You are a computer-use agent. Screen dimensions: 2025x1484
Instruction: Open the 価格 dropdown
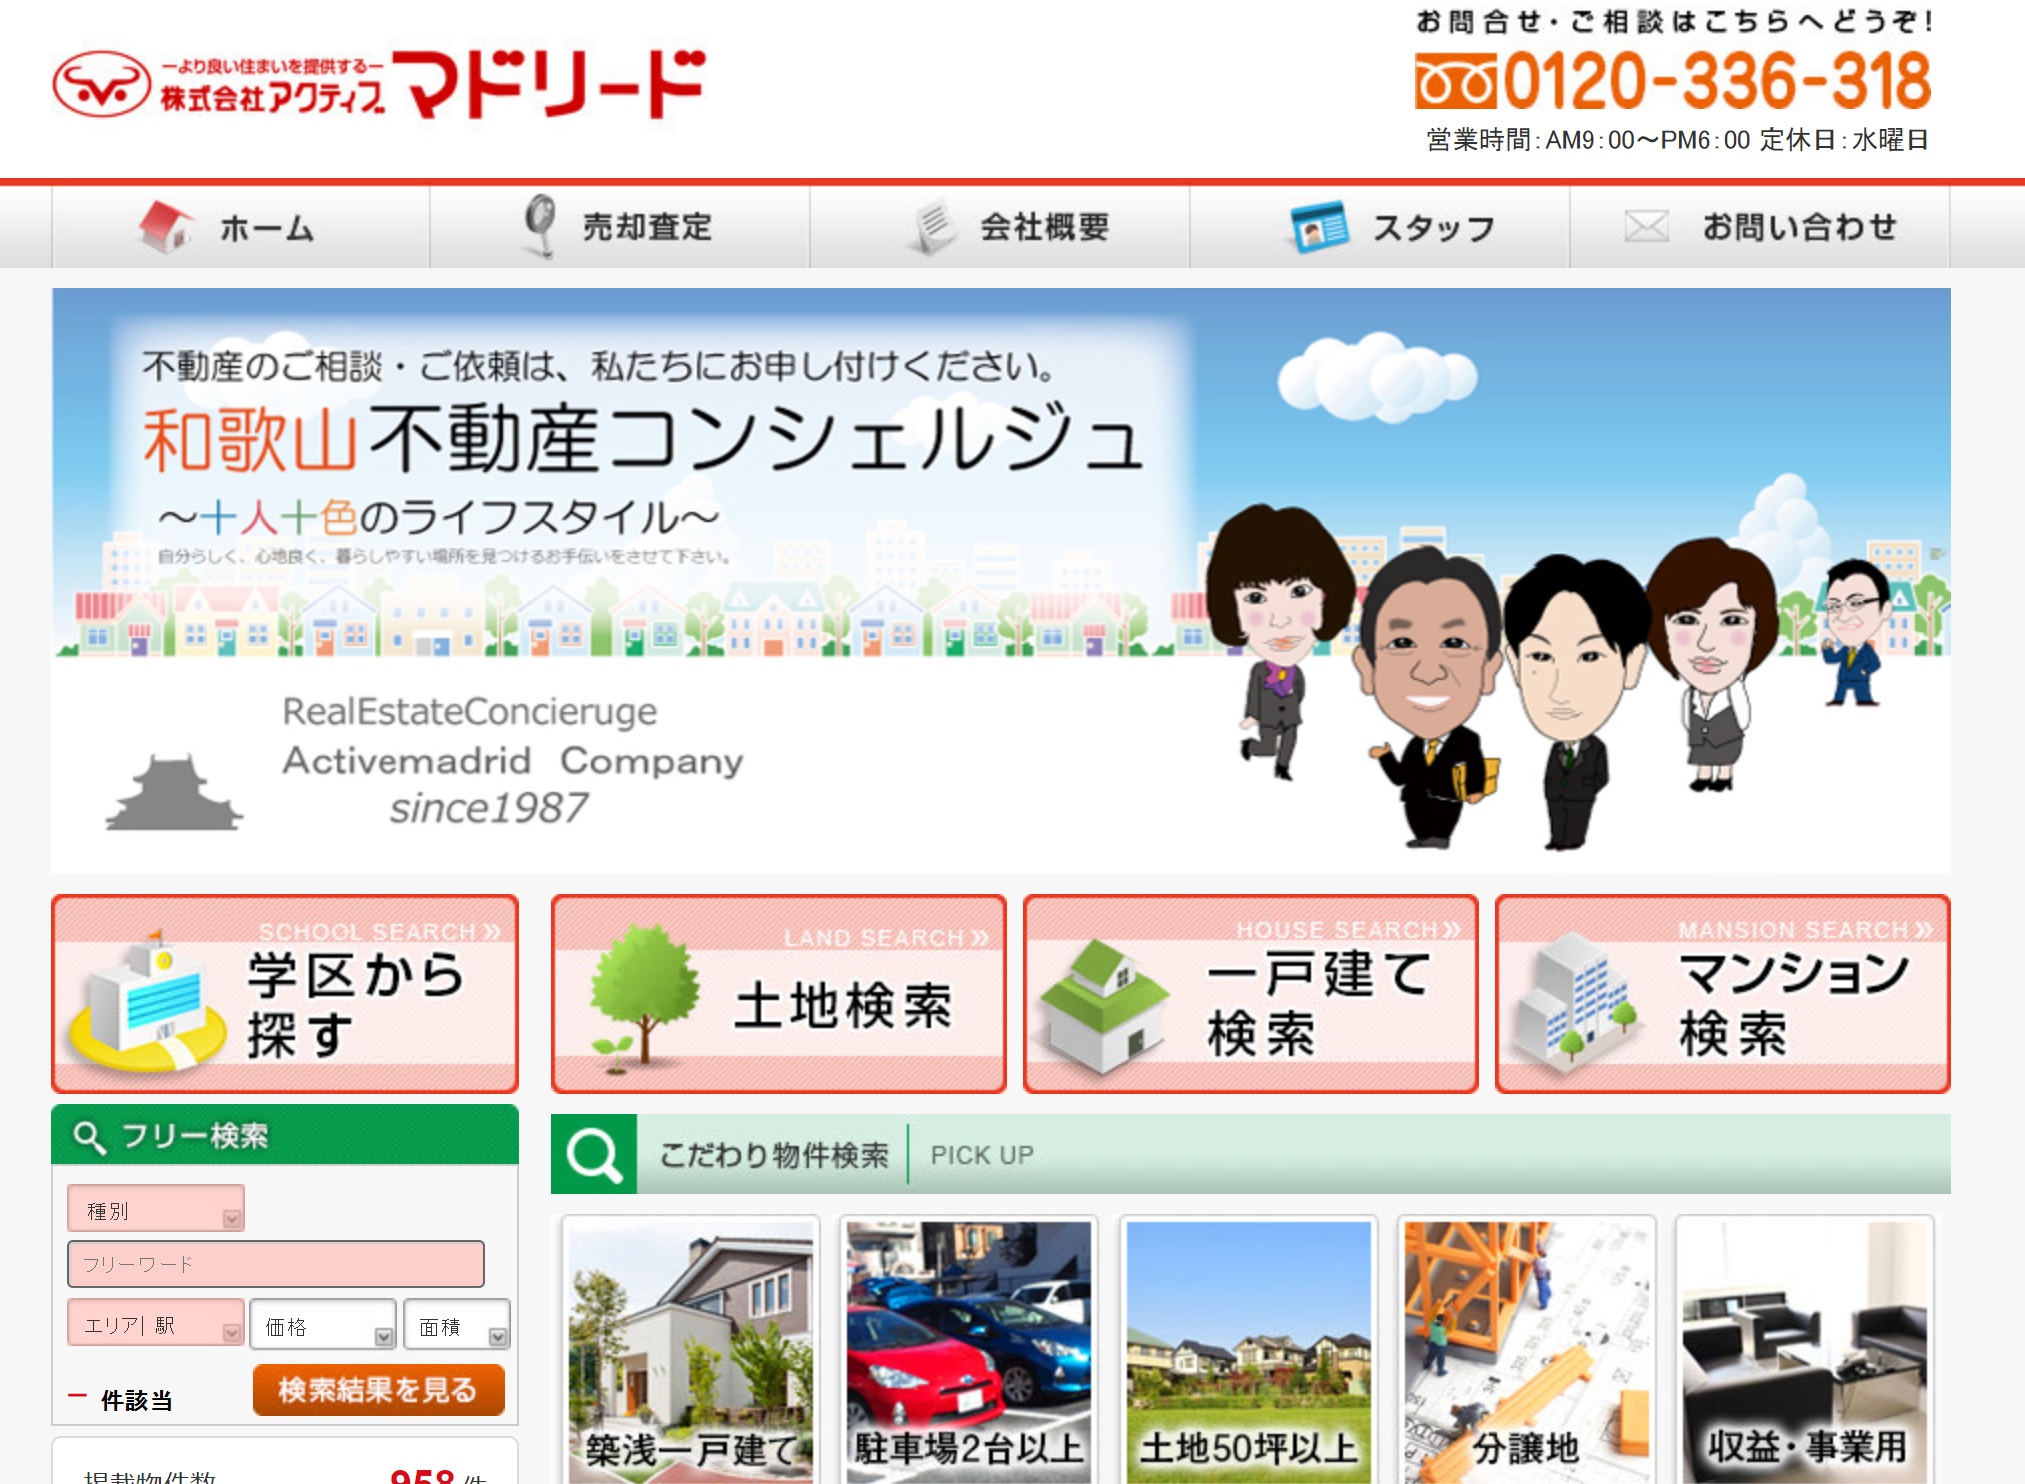click(x=323, y=1326)
